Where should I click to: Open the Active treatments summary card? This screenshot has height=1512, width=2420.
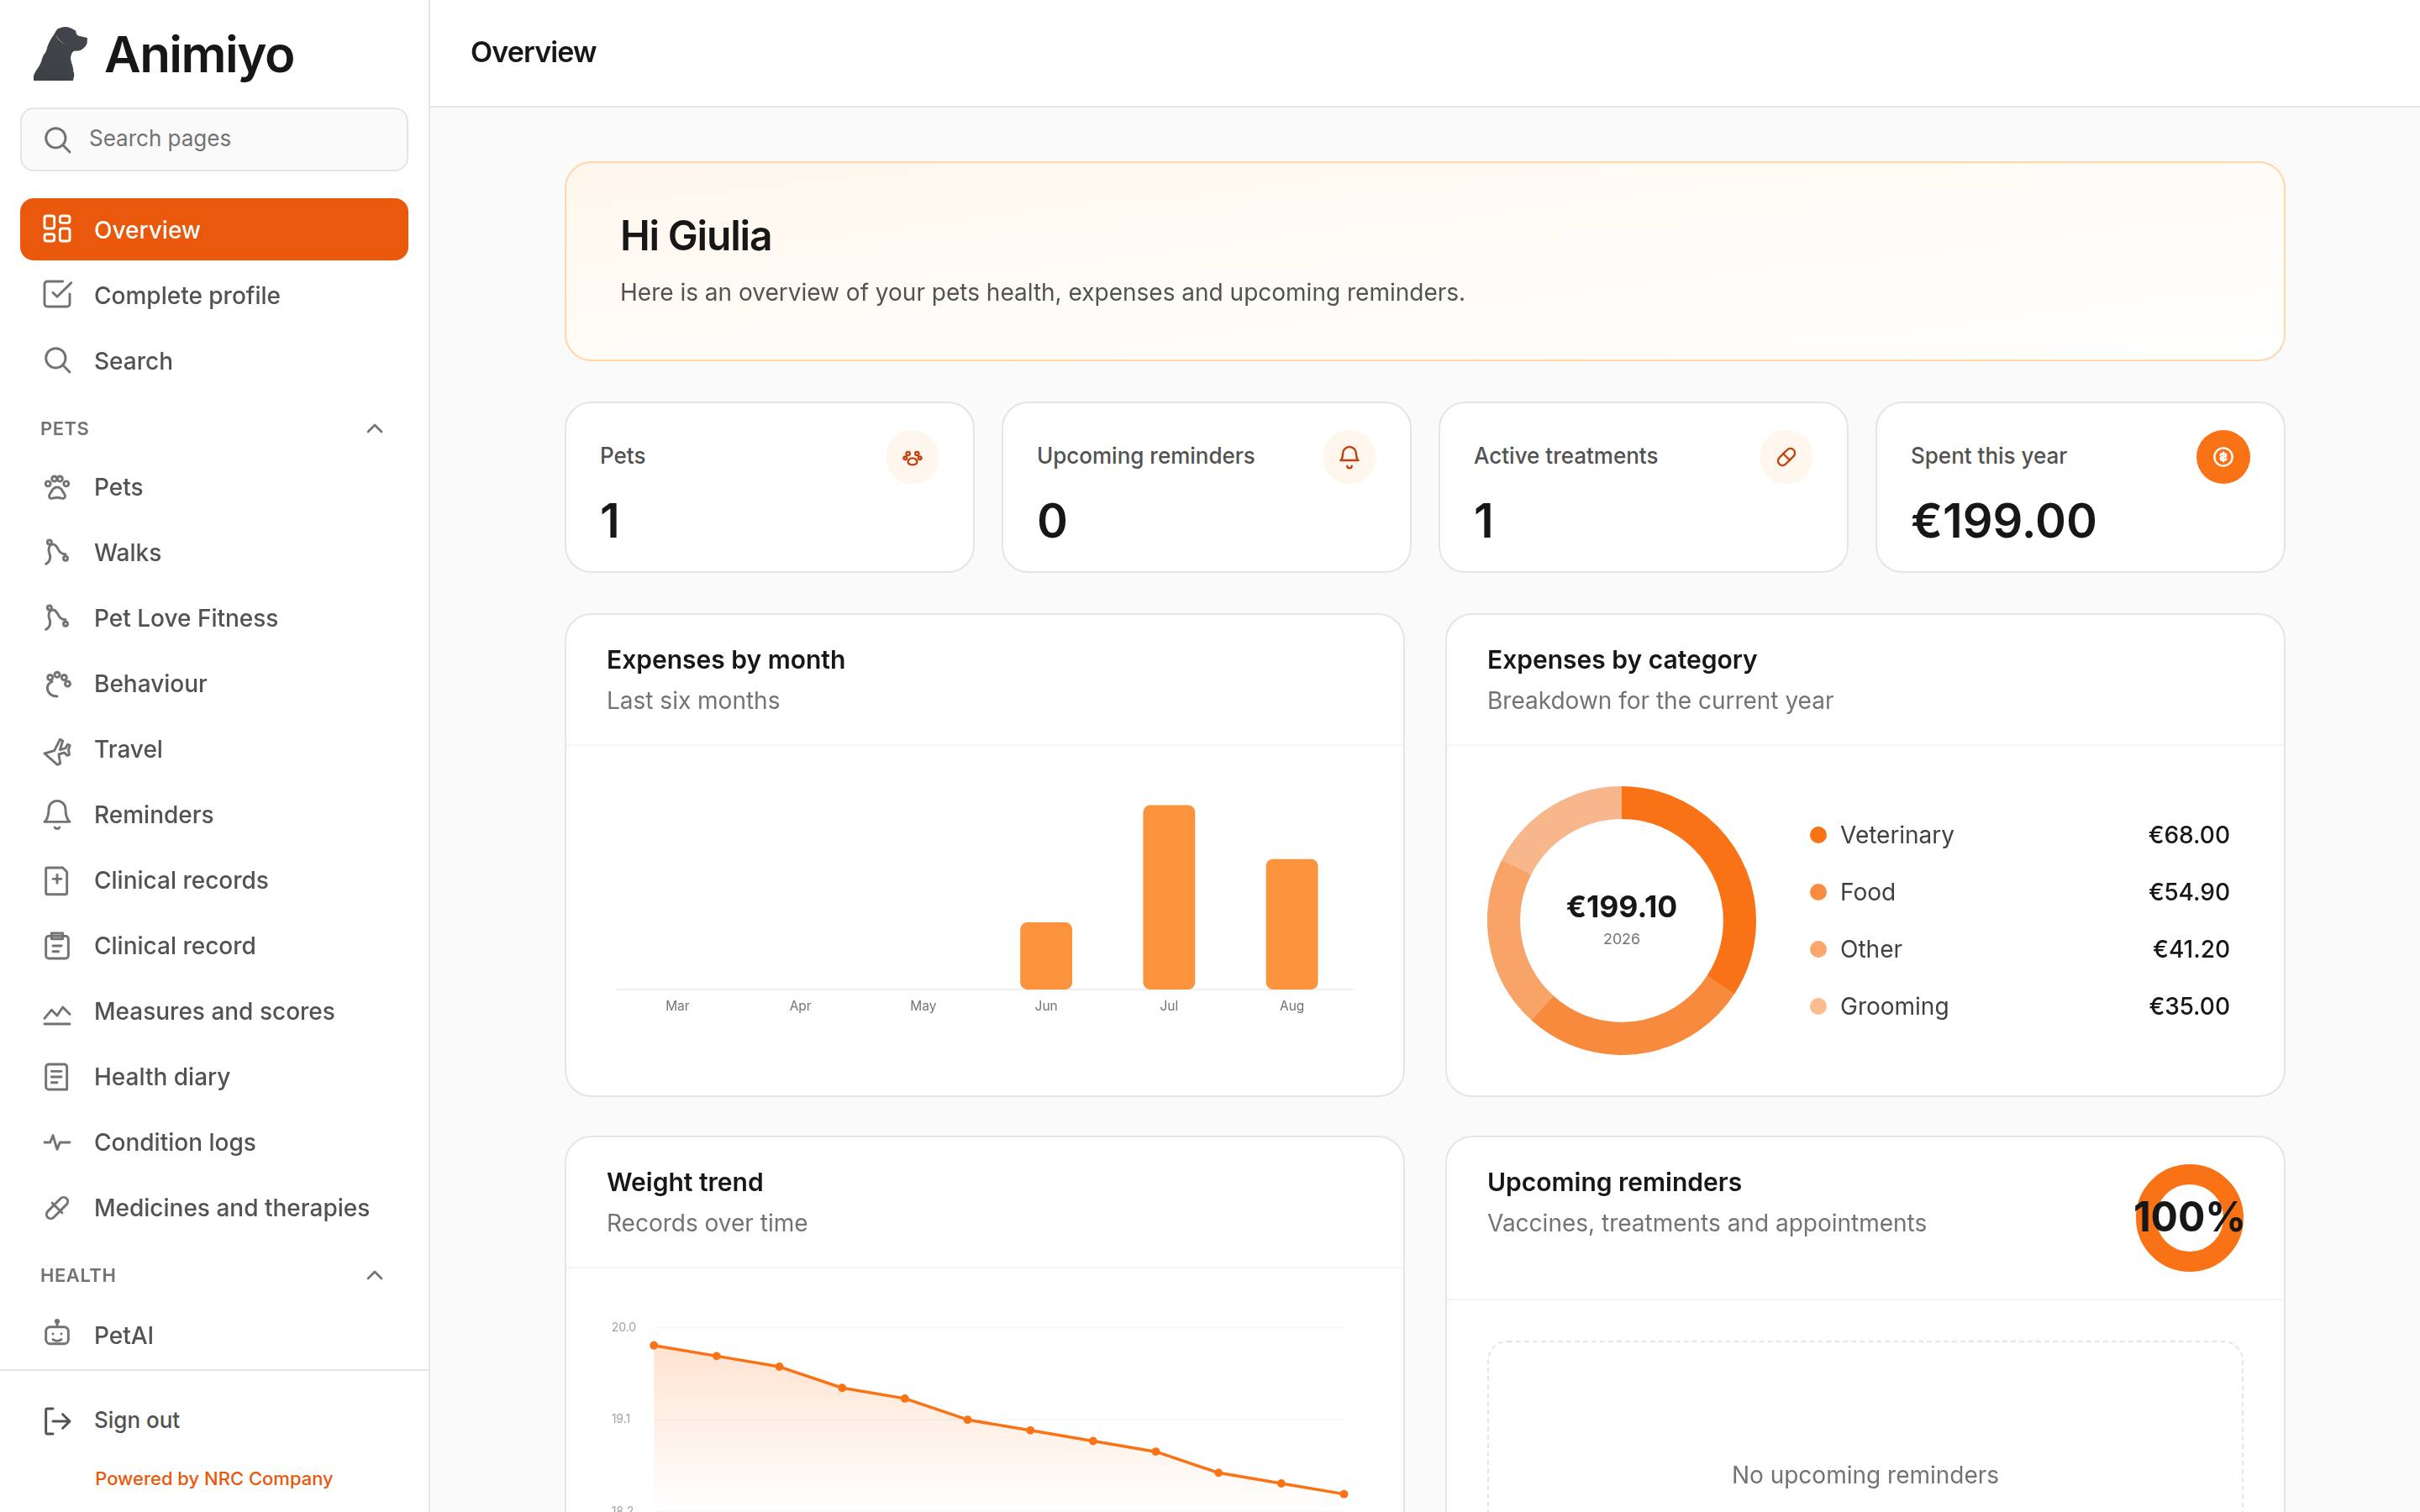pos(1643,487)
